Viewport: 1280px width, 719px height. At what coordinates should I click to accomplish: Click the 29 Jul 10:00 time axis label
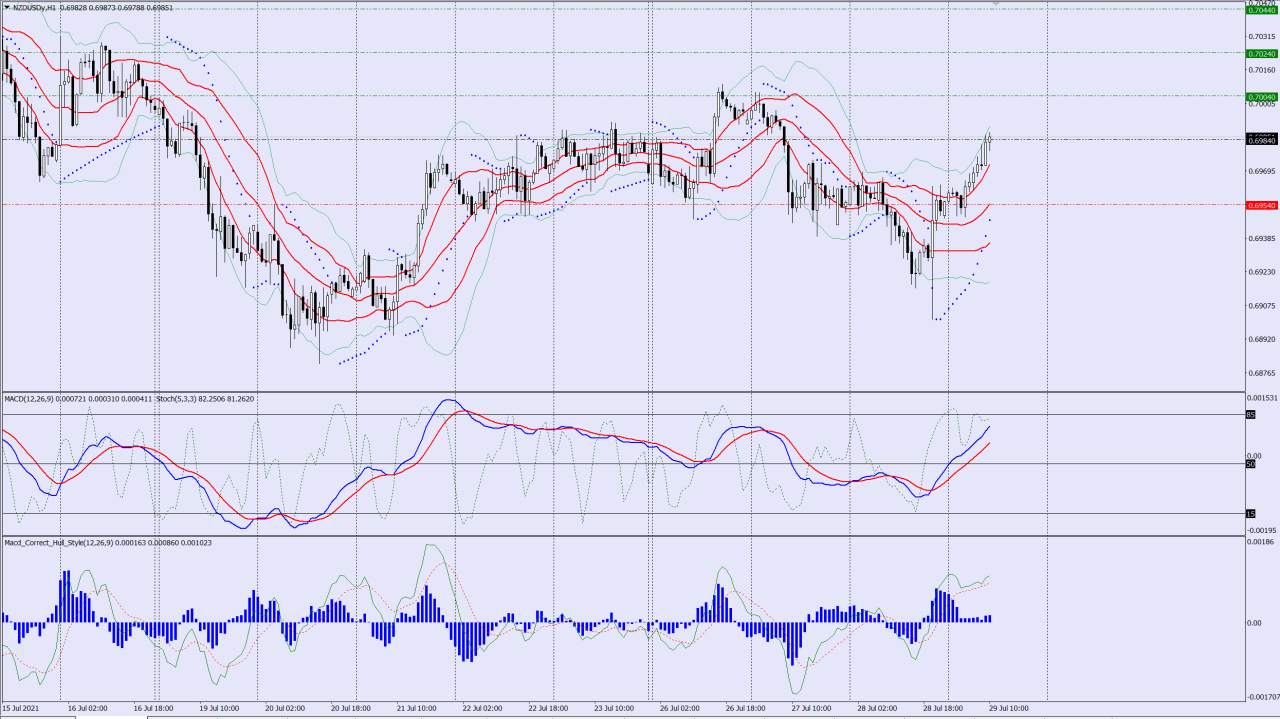click(1009, 708)
